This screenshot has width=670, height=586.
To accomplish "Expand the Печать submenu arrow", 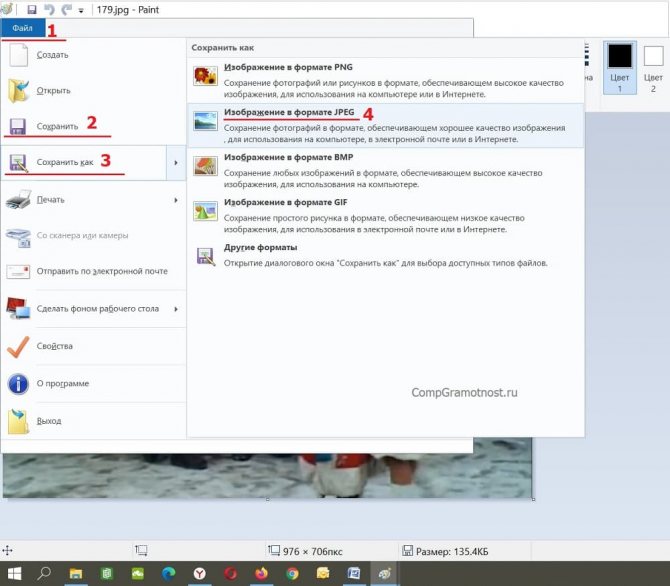I will tap(176, 200).
